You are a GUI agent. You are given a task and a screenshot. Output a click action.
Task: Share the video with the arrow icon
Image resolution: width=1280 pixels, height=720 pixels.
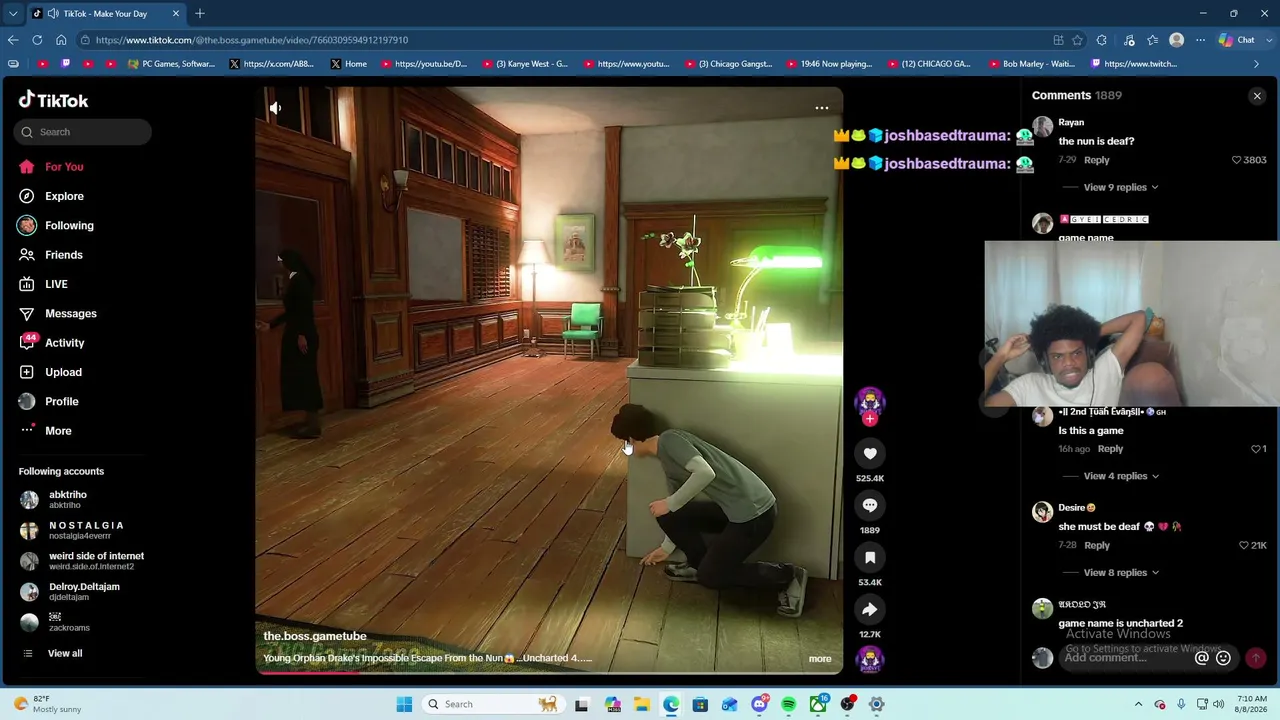(870, 610)
